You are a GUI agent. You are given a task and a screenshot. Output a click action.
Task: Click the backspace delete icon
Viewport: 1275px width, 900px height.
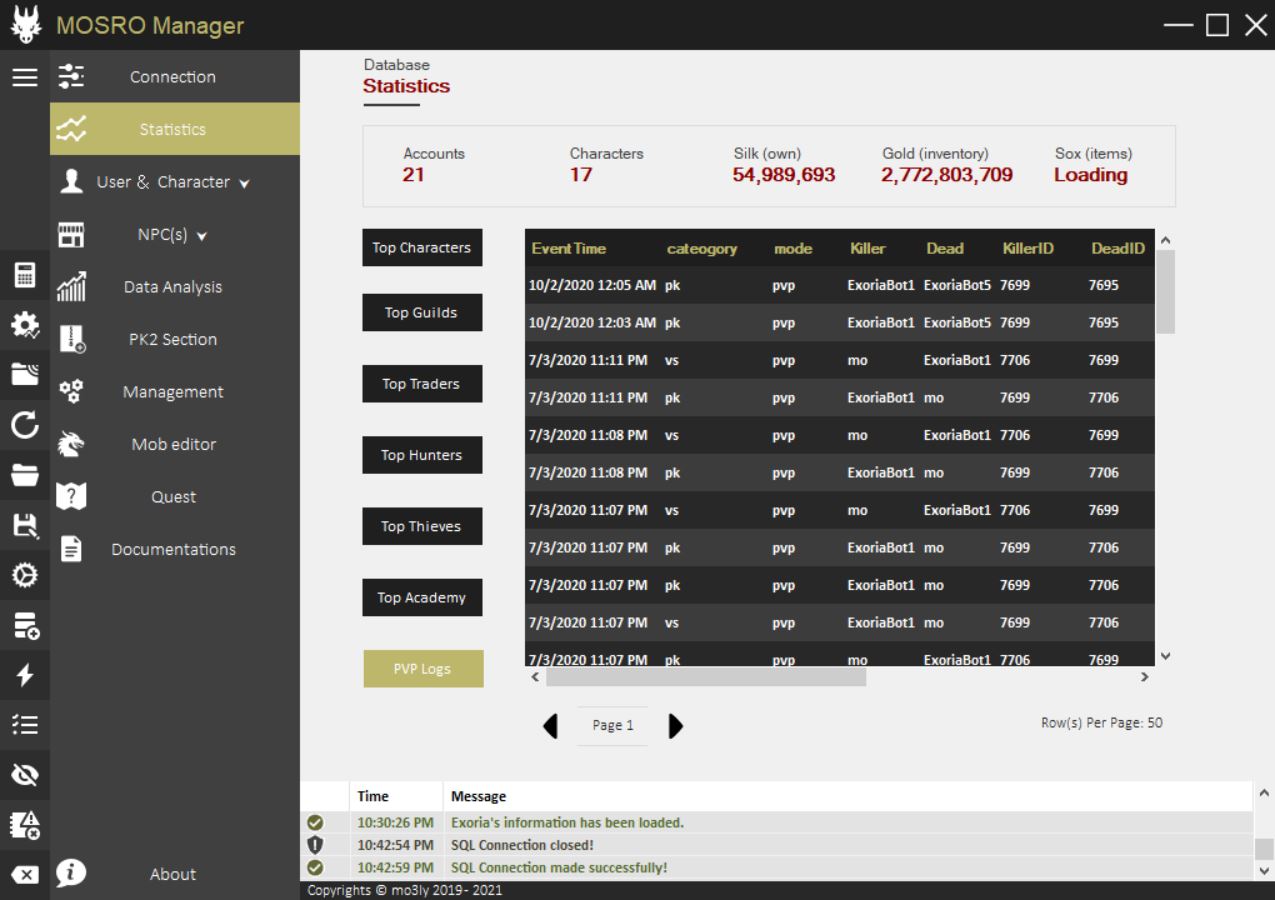[24, 875]
